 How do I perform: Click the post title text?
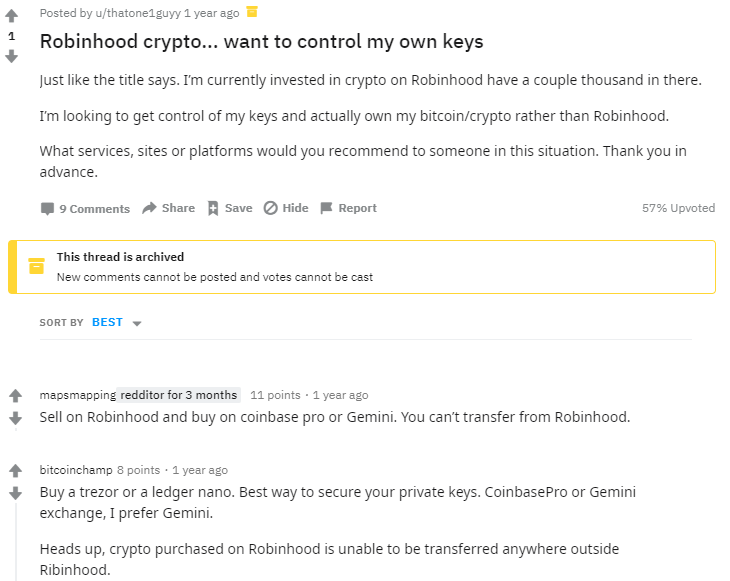point(262,41)
